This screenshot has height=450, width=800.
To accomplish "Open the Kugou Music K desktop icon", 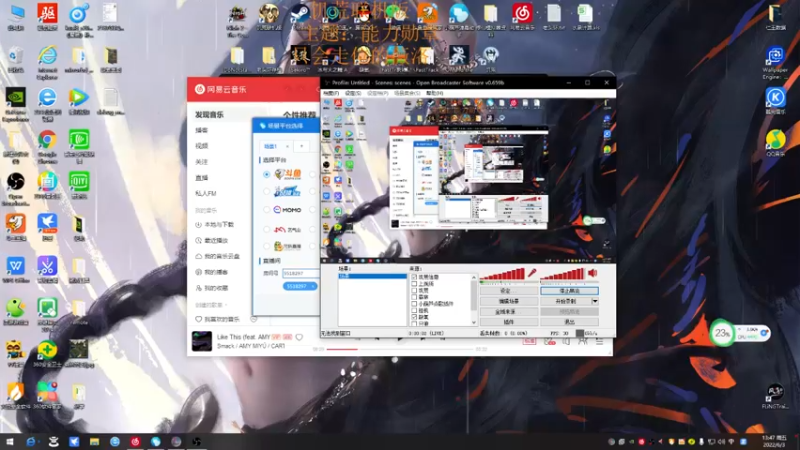I will coord(775,101).
